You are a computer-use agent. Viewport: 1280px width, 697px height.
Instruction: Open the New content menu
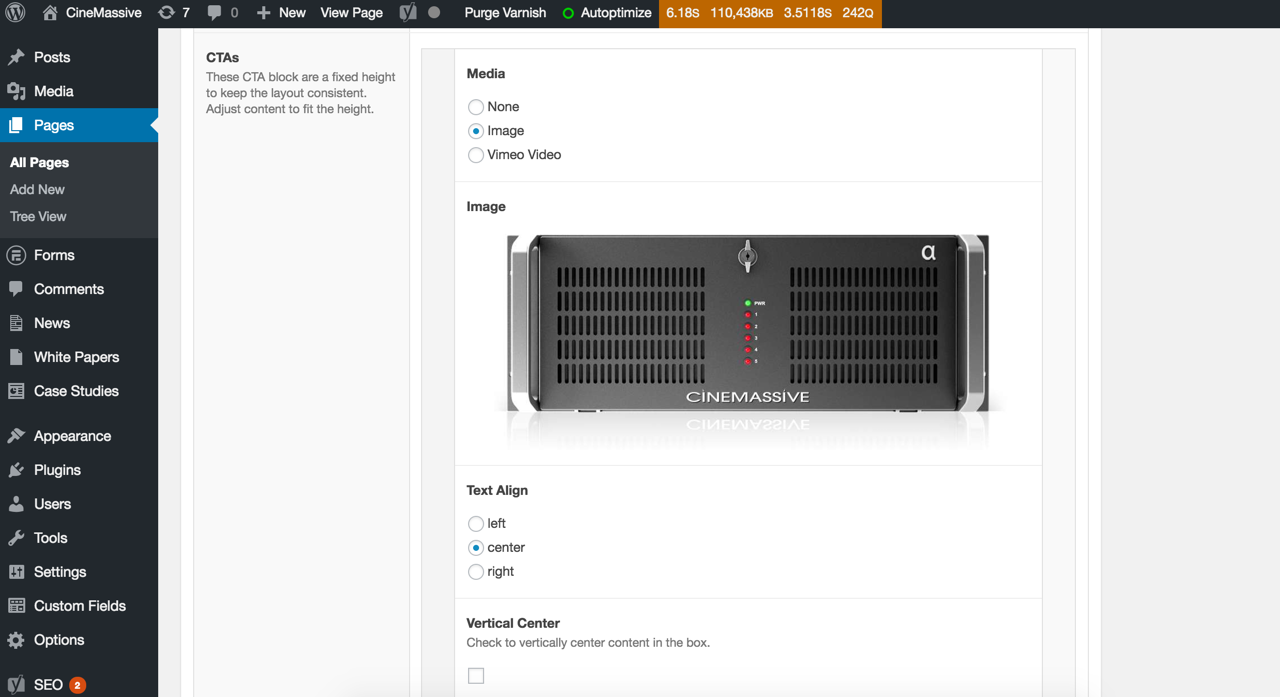292,13
